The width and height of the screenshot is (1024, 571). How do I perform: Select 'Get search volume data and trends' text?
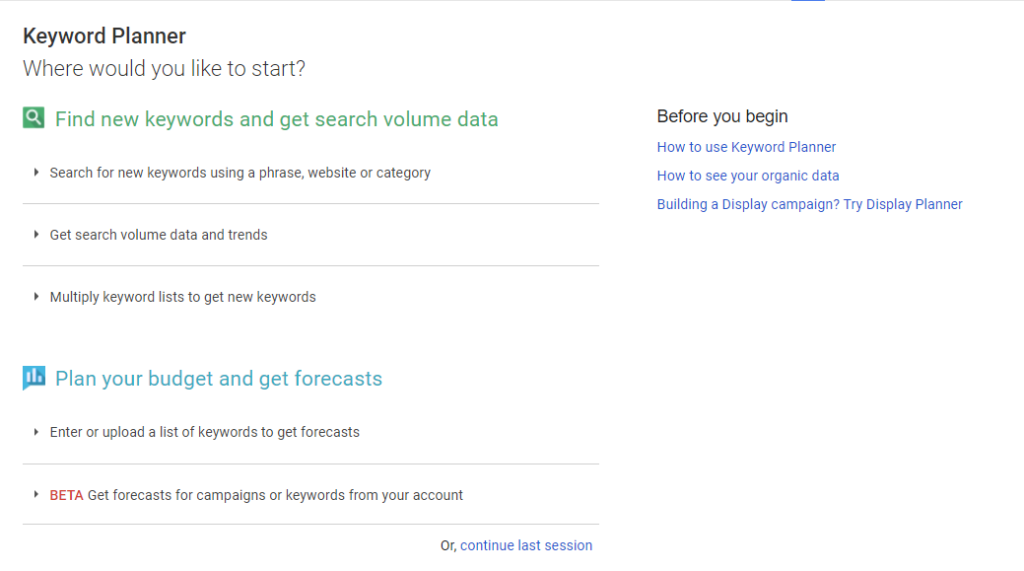[159, 235]
